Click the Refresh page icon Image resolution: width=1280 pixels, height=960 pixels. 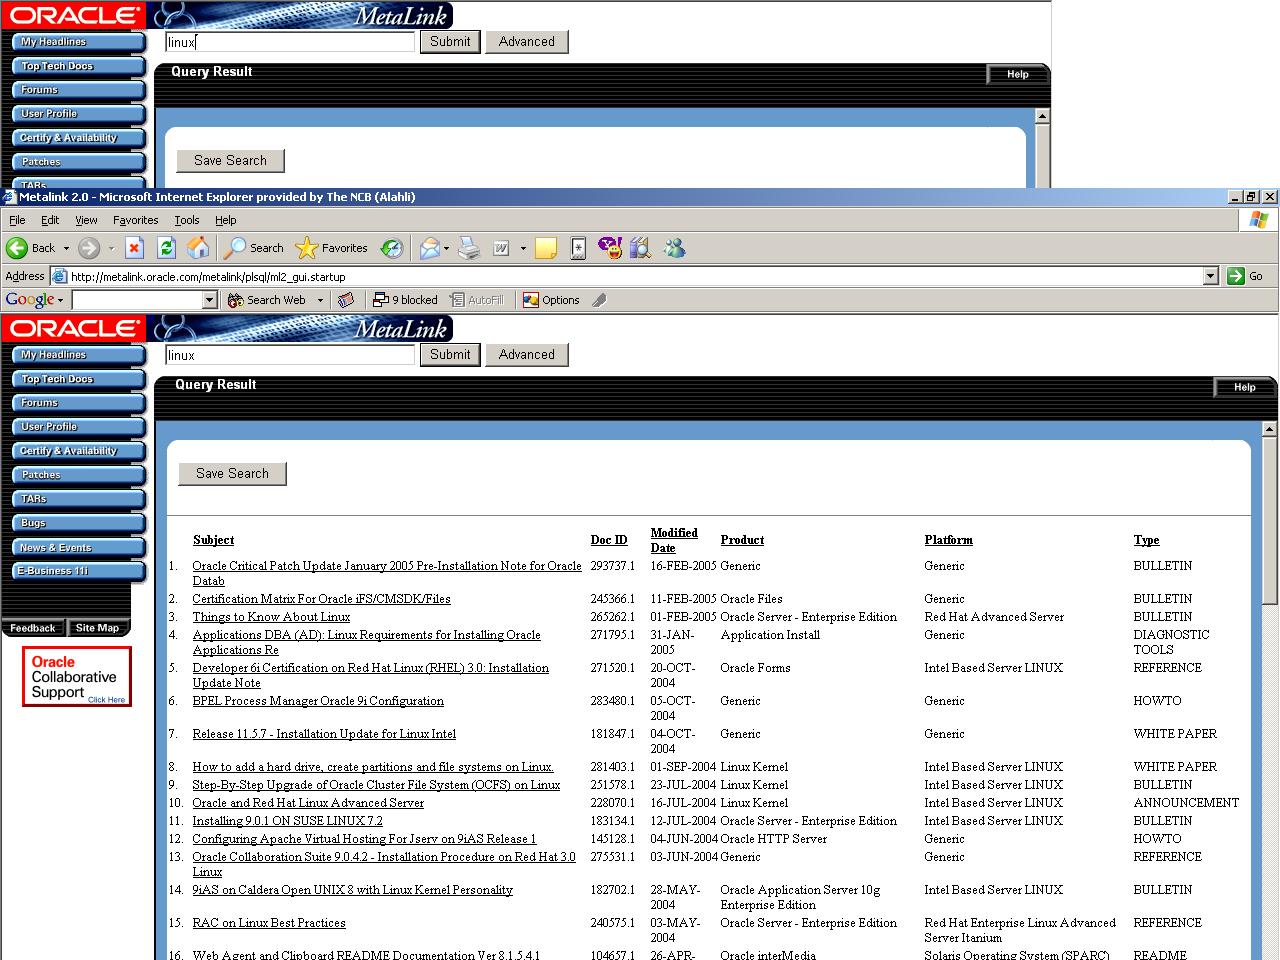pyautogui.click(x=167, y=248)
